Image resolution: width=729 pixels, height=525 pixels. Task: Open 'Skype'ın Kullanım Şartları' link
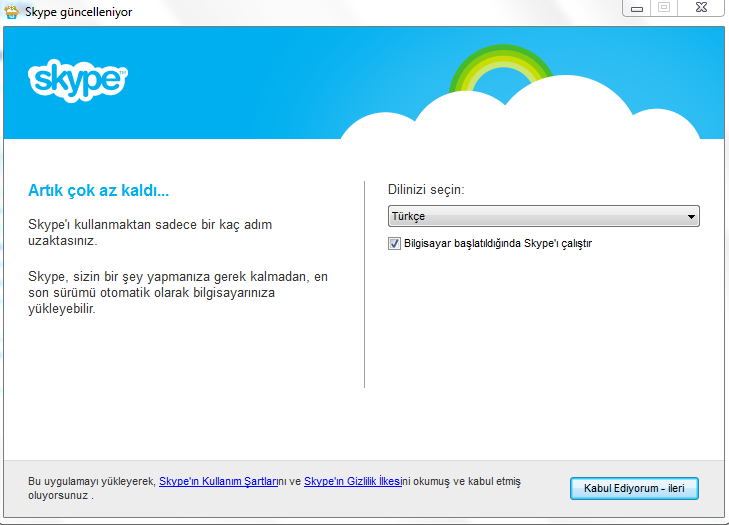pyautogui.click(x=219, y=481)
